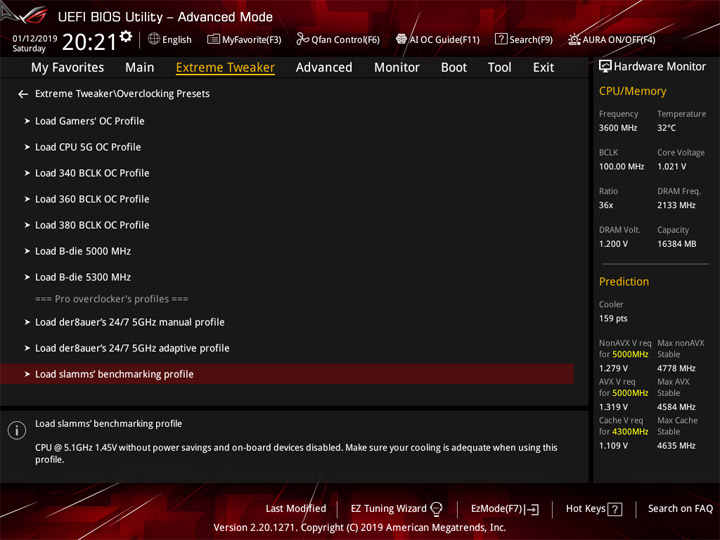Screen dimensions: 720x540
Task: Click the Prediction section heading
Action: [x=624, y=282]
